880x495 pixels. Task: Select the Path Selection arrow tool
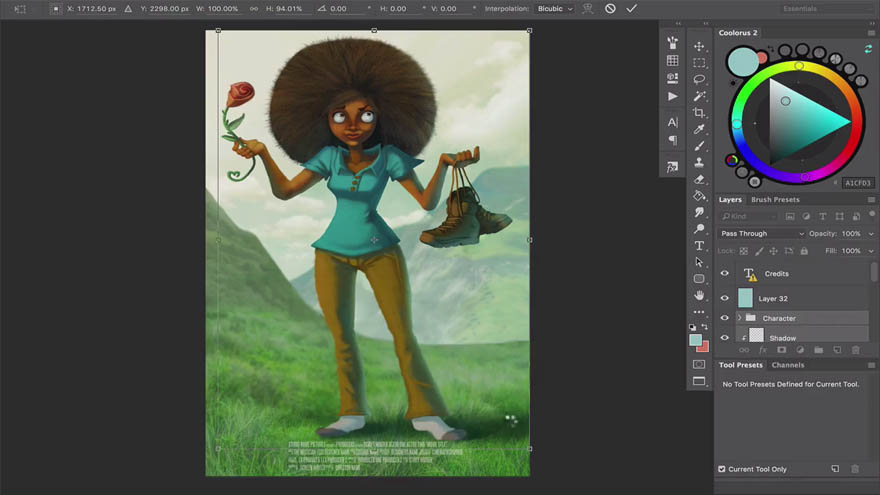(x=699, y=262)
